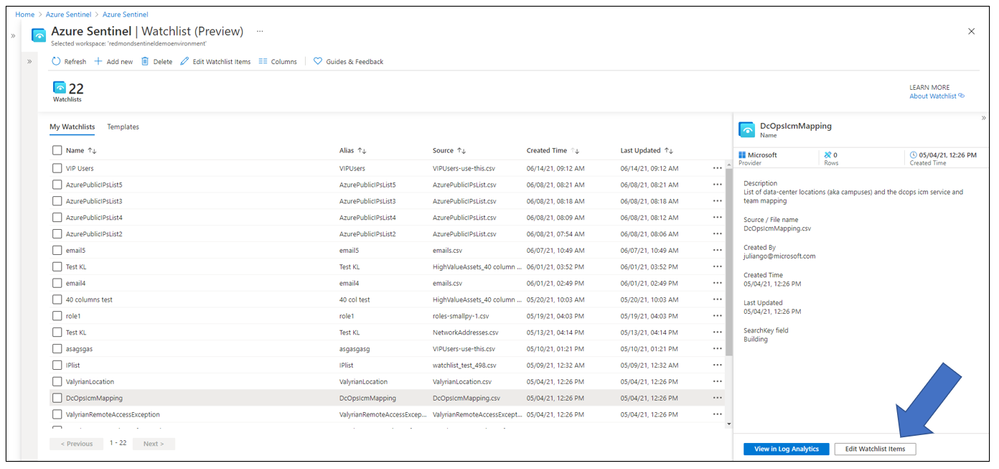Sort by the Created Time column
Viewport: 999px width, 469px height.
554,151
